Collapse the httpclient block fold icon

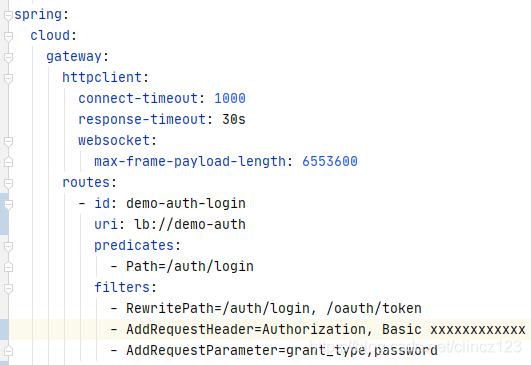[x=8, y=78]
